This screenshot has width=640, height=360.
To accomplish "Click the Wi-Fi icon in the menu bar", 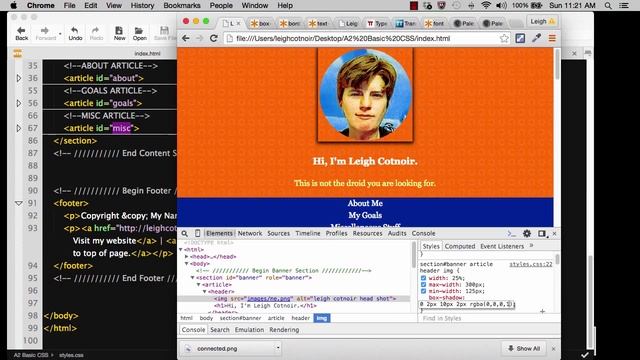I will (x=486, y=6).
